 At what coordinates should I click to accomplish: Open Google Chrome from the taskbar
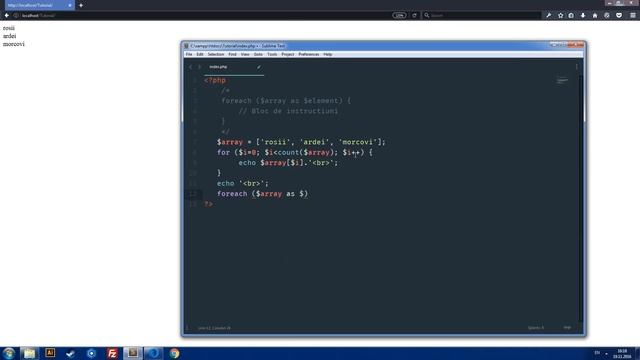[175, 353]
